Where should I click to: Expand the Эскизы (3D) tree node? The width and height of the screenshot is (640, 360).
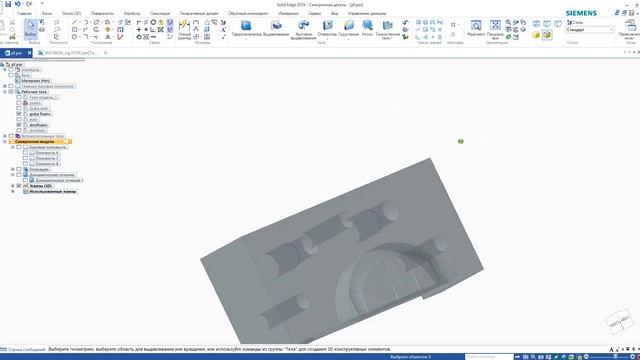(13, 186)
